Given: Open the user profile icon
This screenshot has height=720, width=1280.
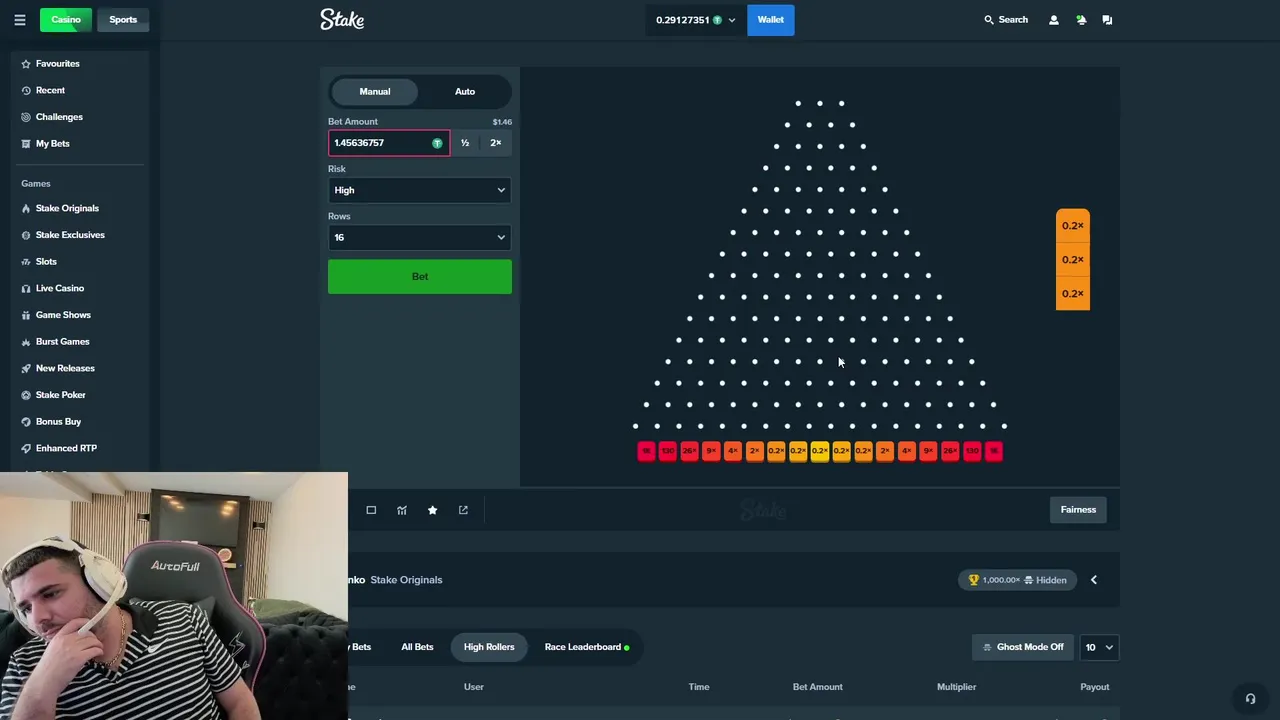Looking at the screenshot, I should coord(1053,20).
